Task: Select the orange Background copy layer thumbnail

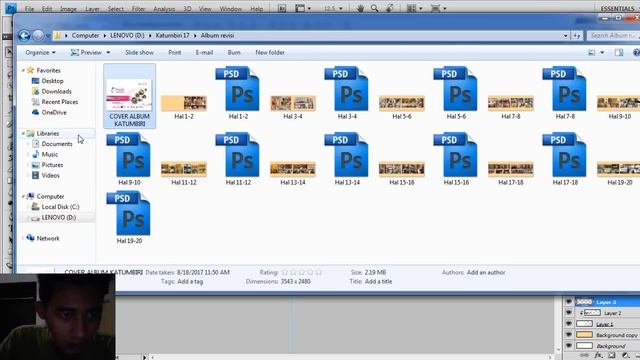Action: click(584, 335)
